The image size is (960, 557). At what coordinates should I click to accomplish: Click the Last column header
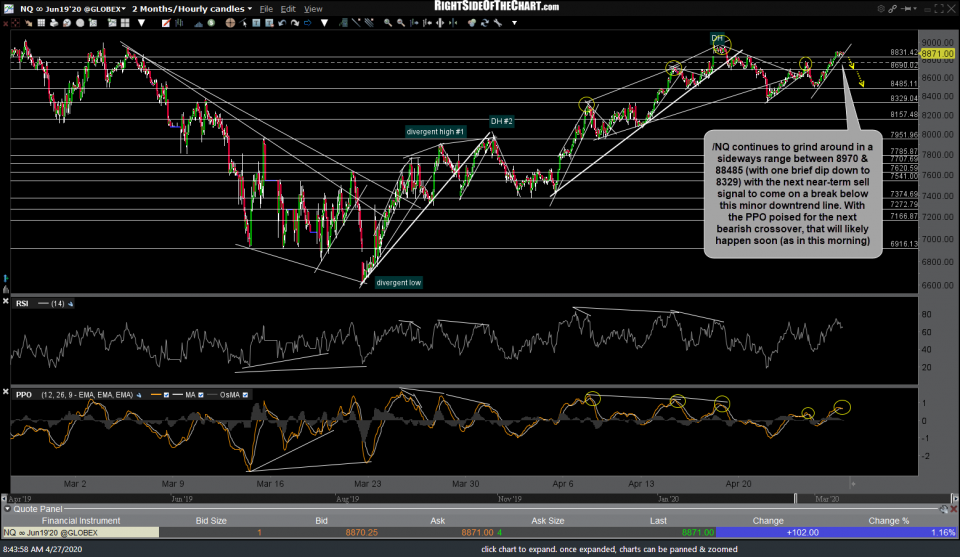point(658,520)
